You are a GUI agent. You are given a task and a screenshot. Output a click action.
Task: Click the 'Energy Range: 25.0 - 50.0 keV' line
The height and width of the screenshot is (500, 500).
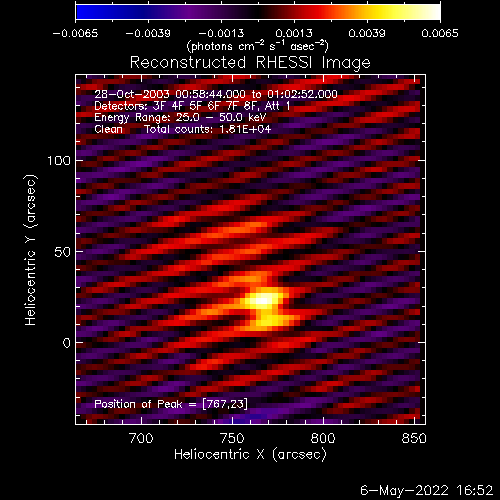[180, 118]
